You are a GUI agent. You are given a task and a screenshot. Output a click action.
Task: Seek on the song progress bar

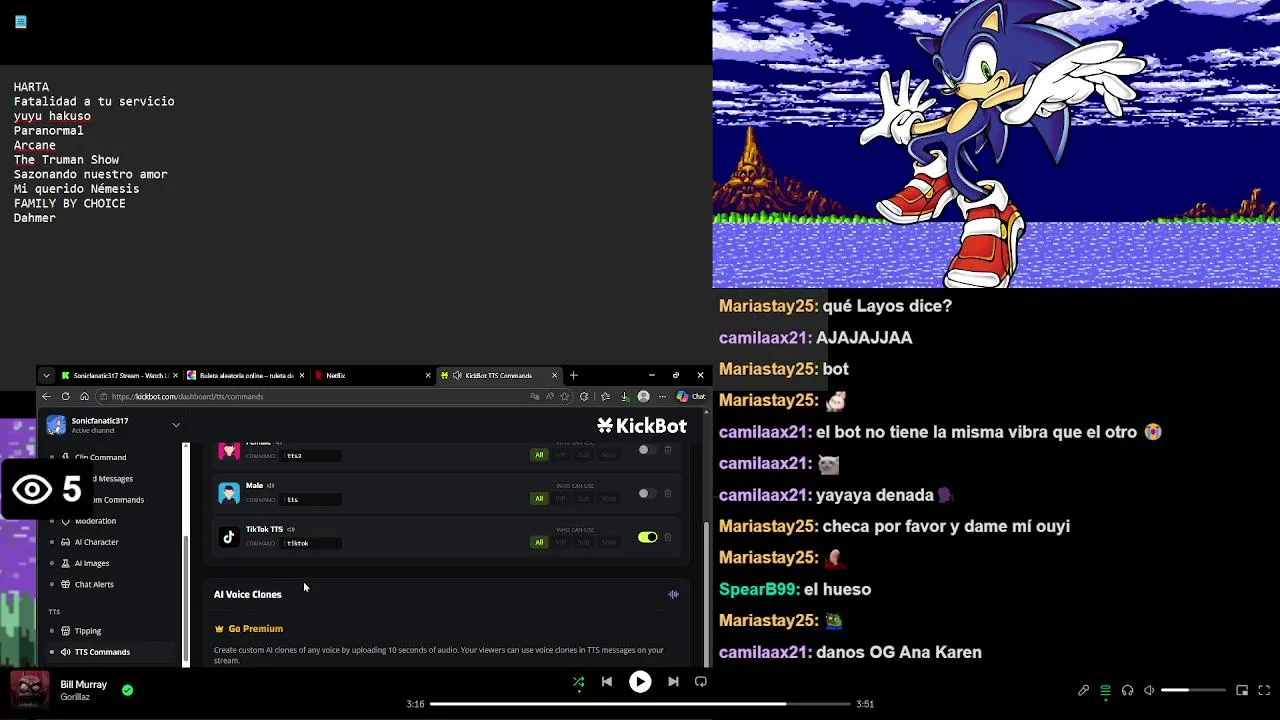click(640, 704)
